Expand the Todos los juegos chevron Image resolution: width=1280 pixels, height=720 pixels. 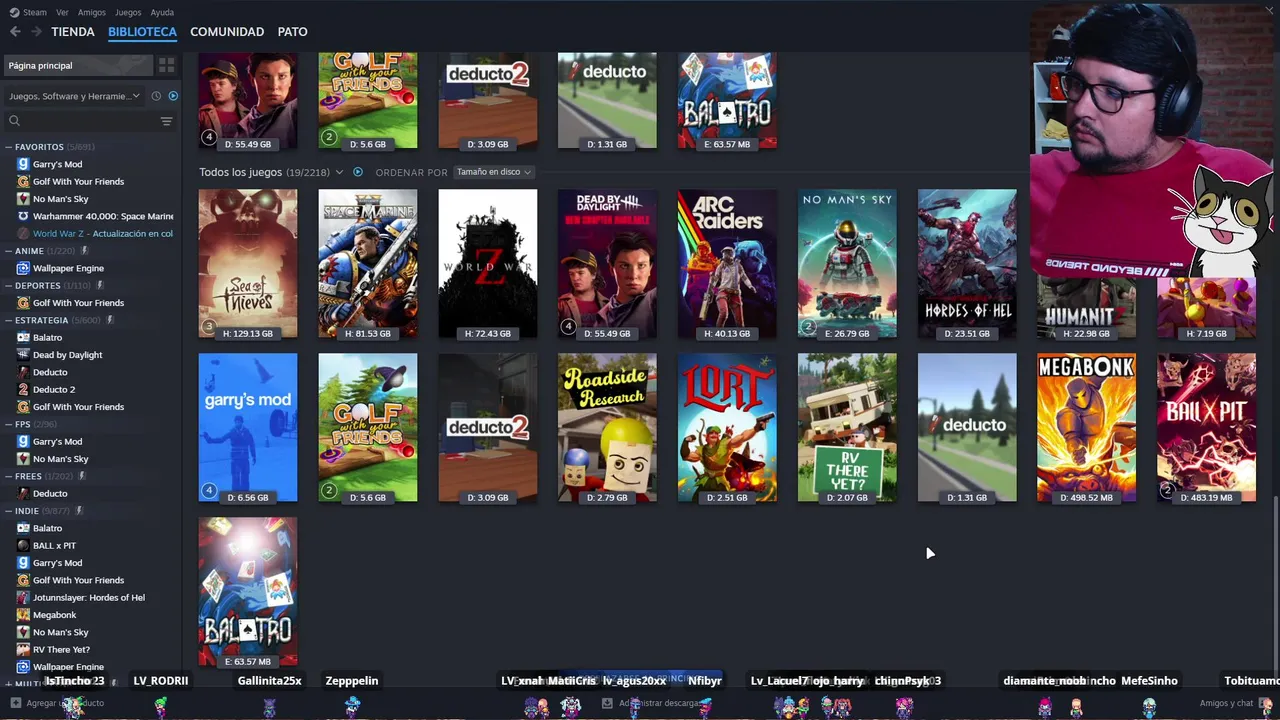[x=339, y=172]
